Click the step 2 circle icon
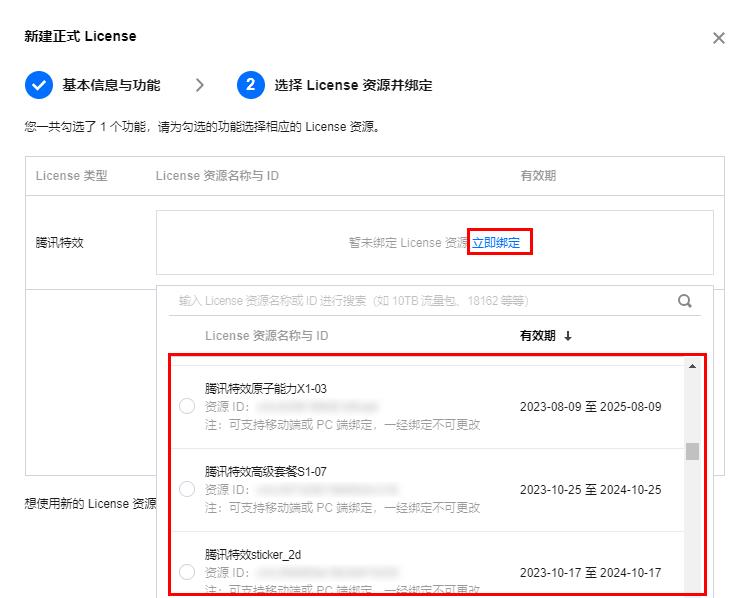Image resolution: width=750 pixels, height=598 pixels. point(251,85)
